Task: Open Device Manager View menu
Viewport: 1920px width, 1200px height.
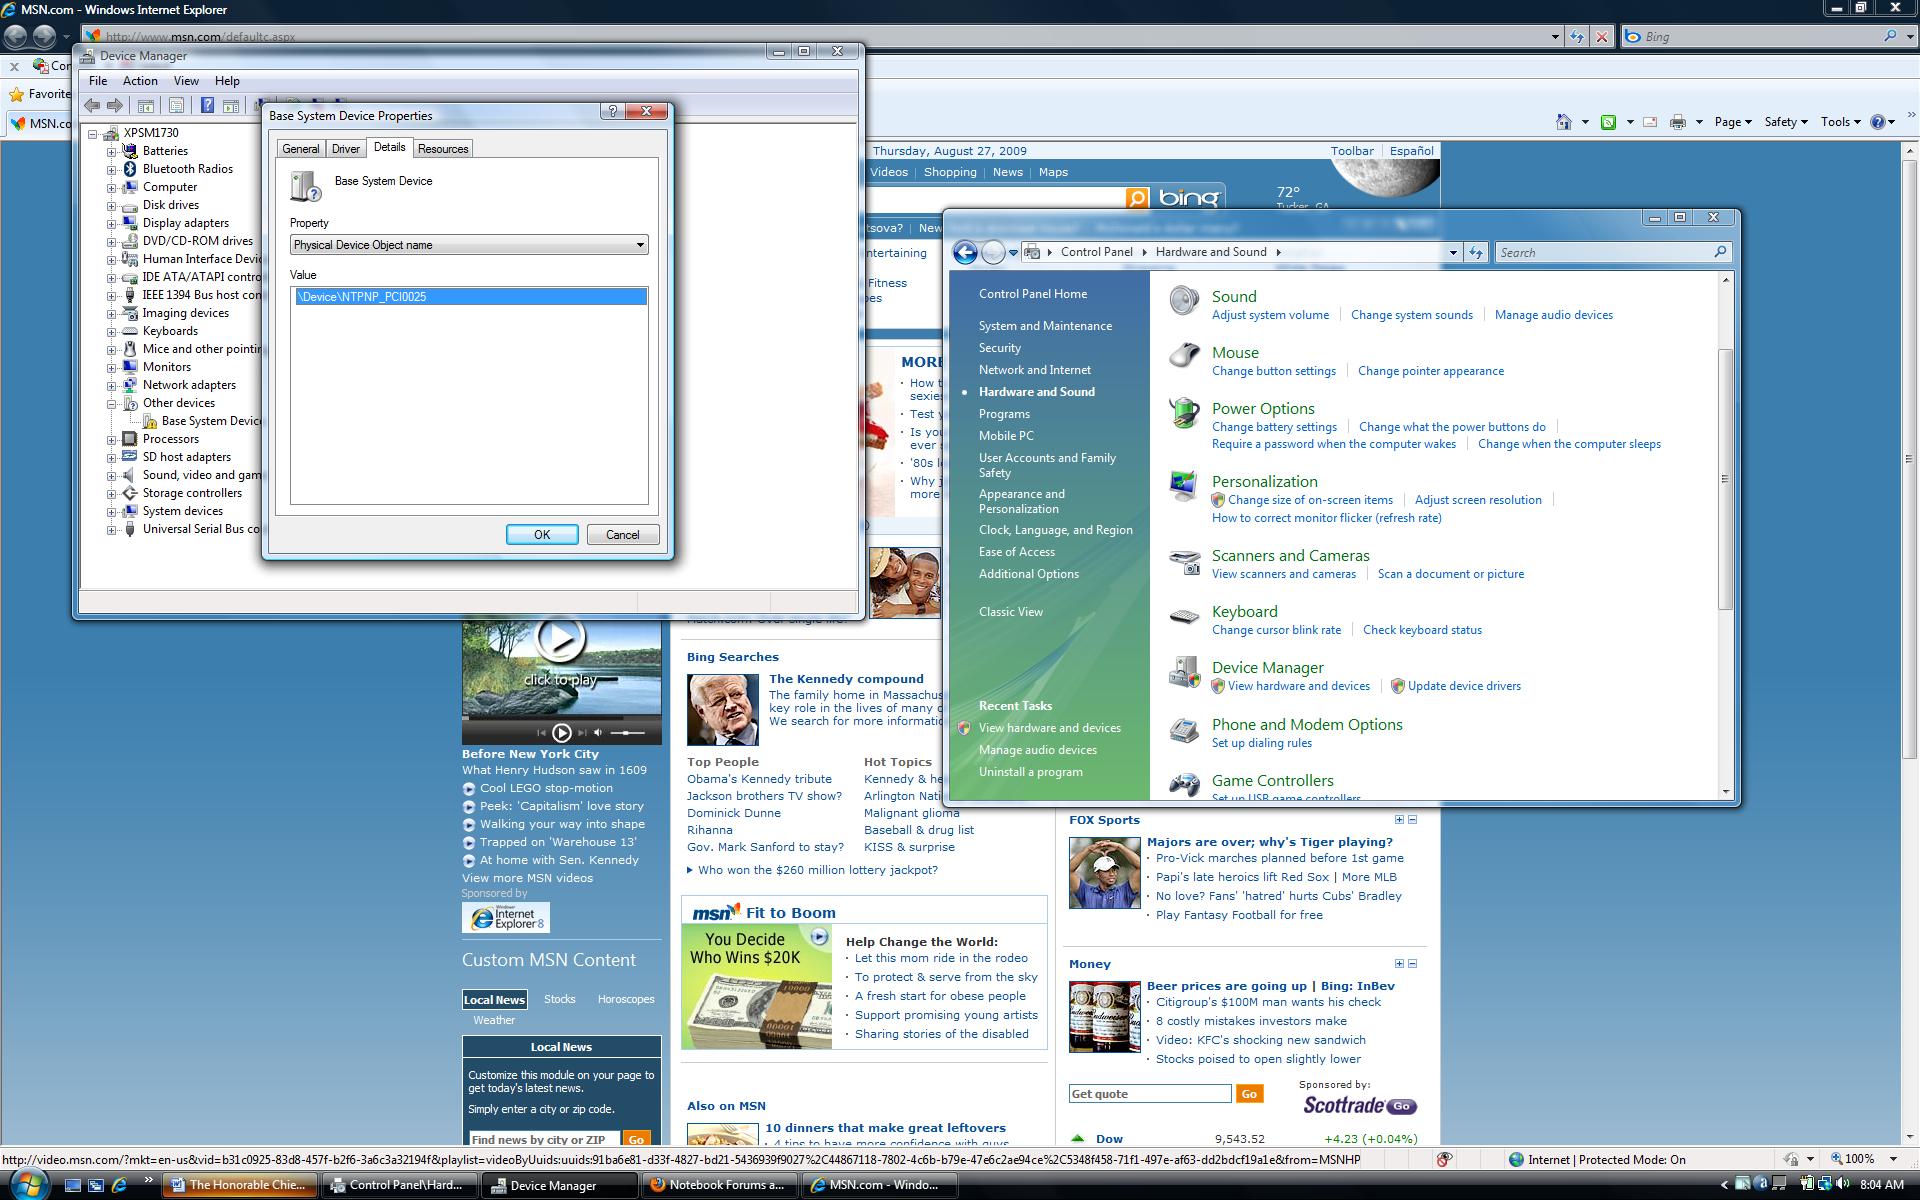Action: coord(186,81)
